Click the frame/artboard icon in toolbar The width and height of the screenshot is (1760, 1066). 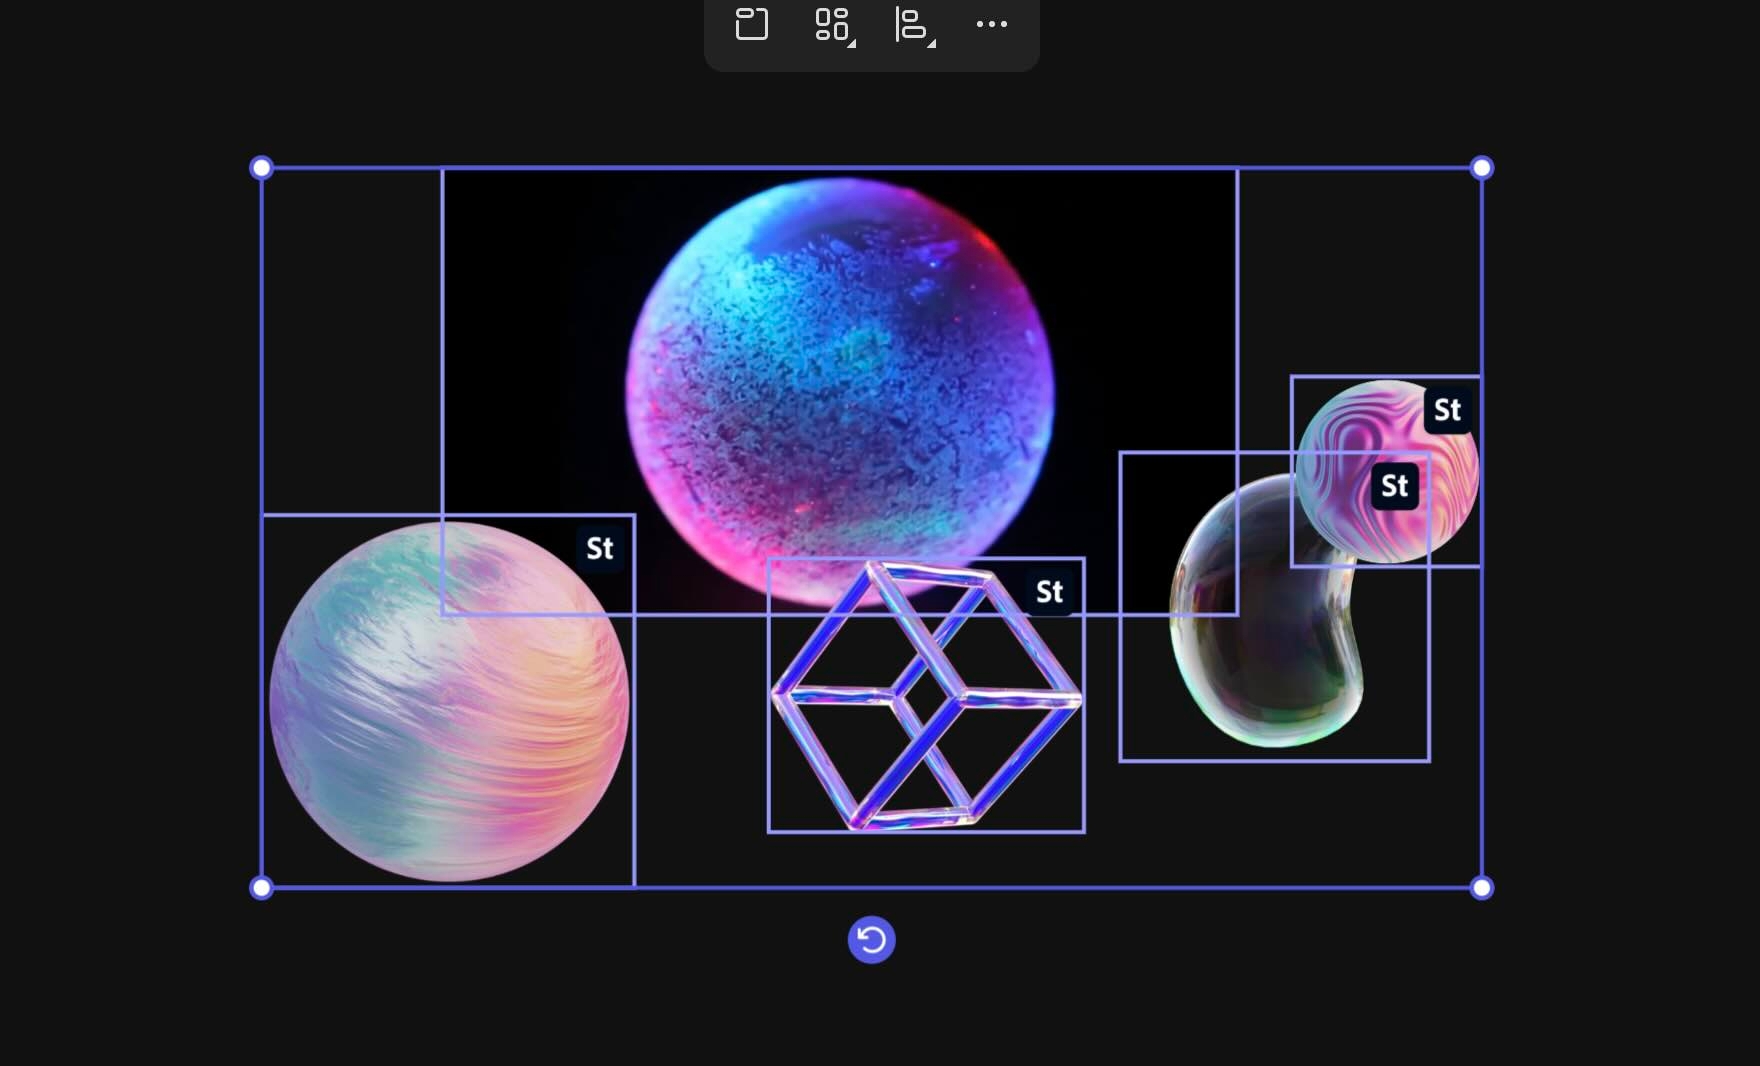click(x=751, y=24)
